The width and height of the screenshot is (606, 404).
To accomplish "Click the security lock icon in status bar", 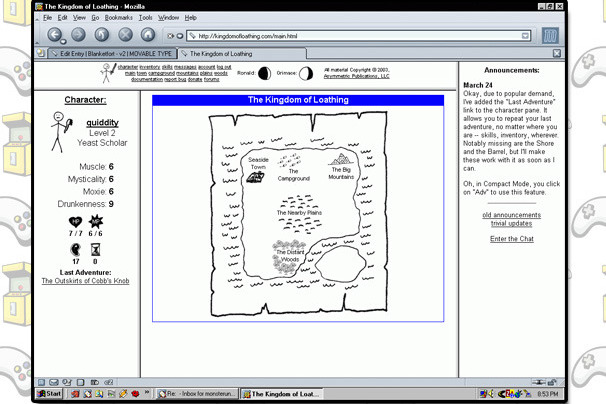I will (x=552, y=382).
